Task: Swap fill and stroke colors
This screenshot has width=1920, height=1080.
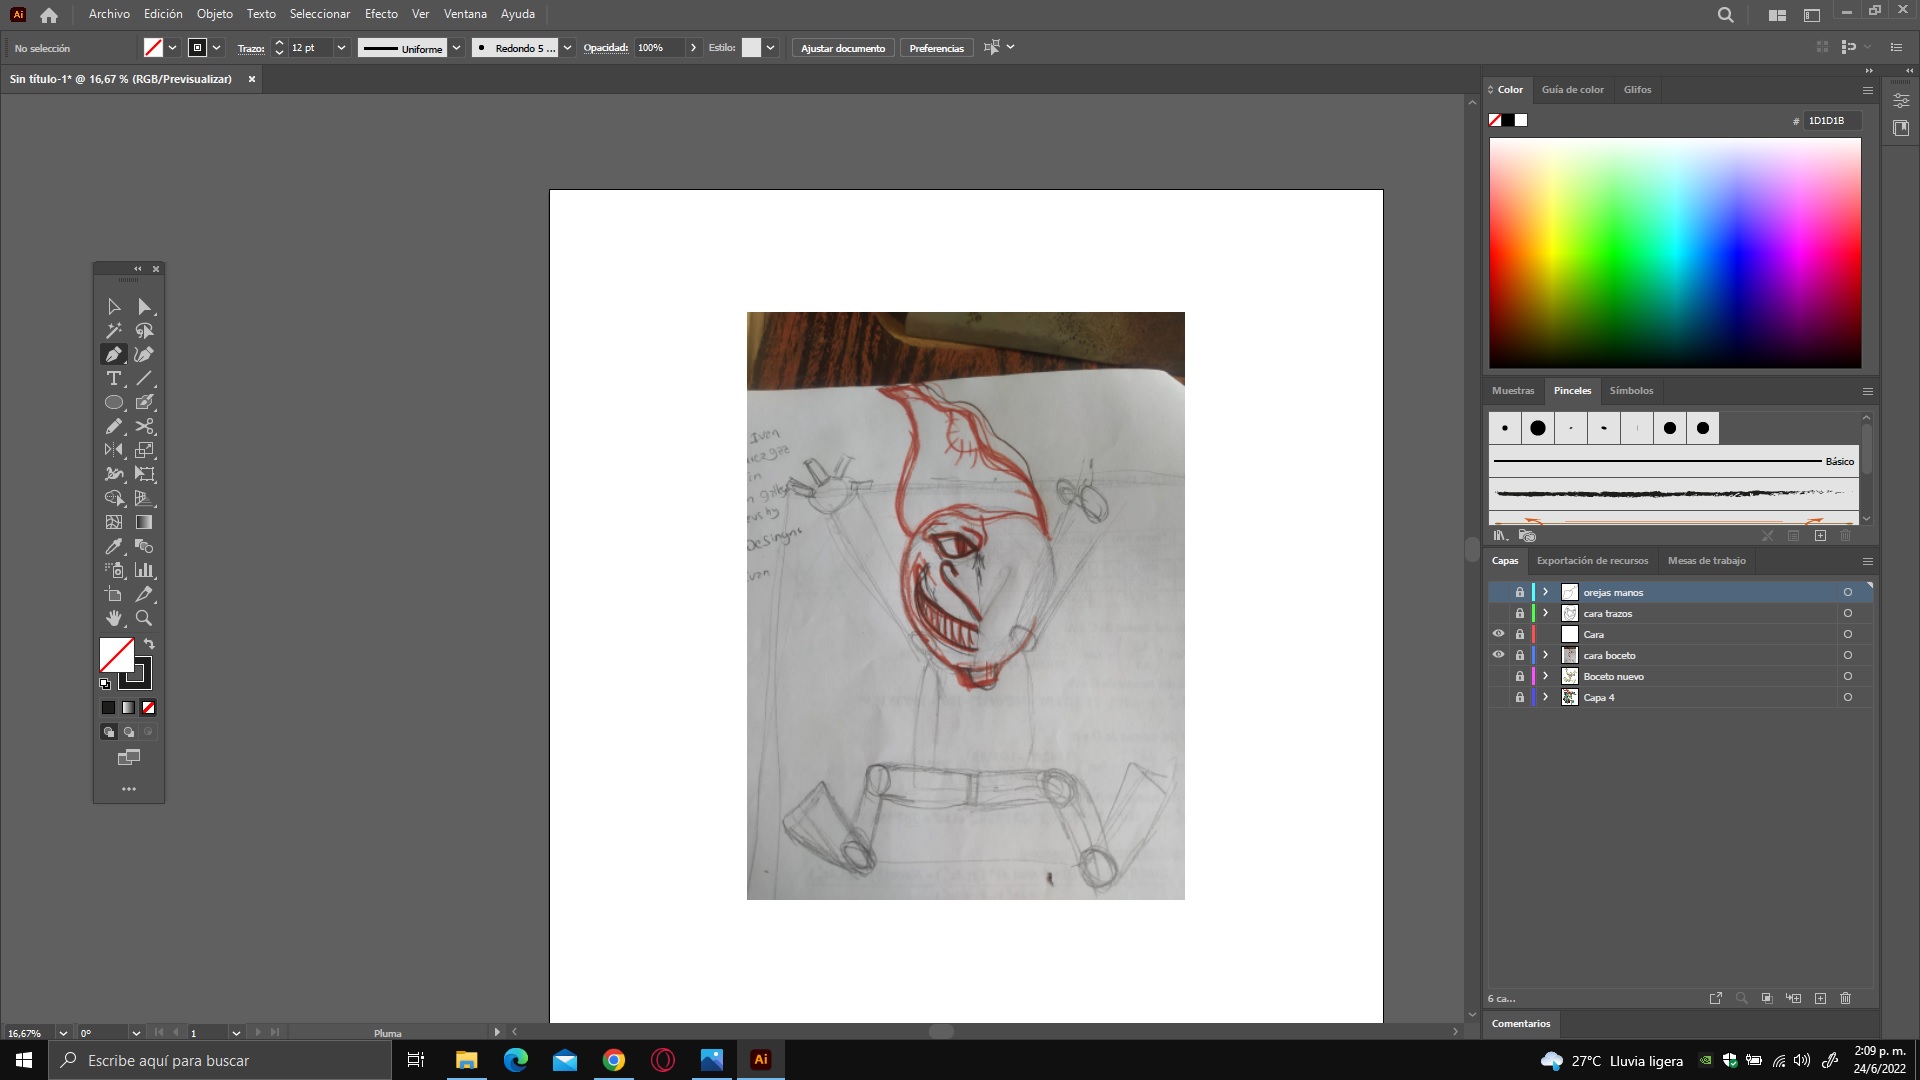Action: [149, 645]
